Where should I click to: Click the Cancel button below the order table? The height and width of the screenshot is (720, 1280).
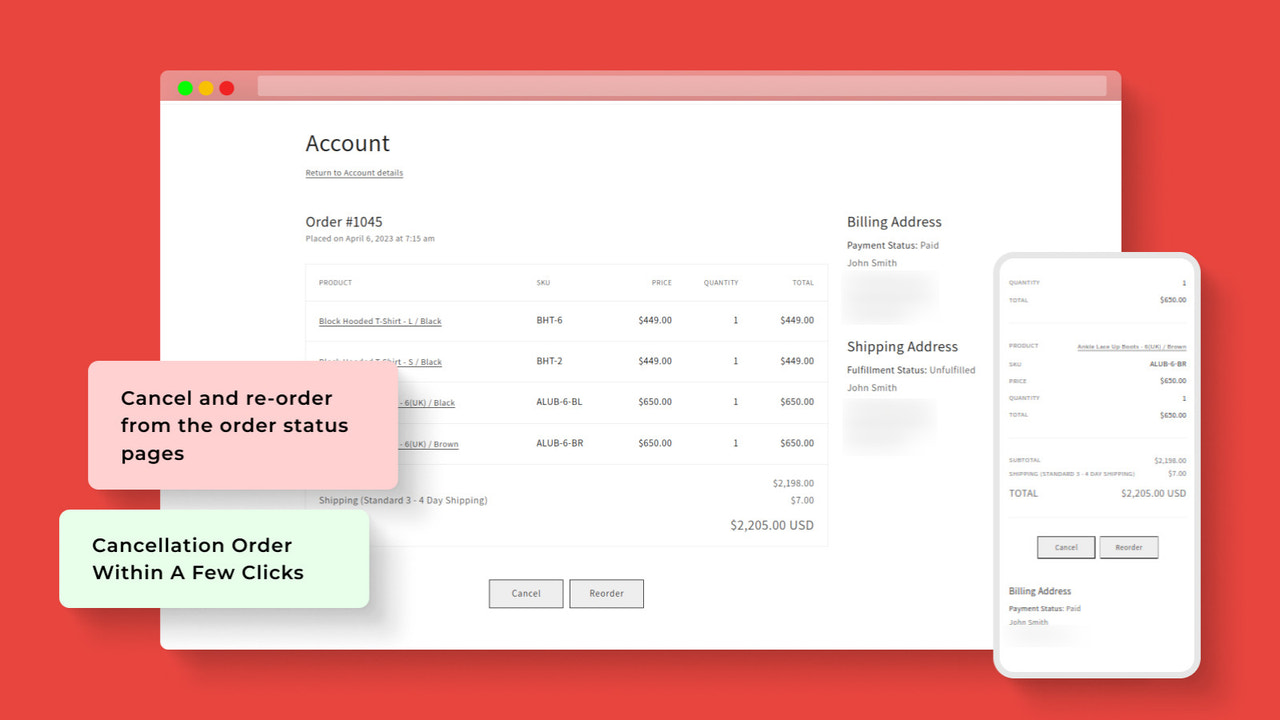pyautogui.click(x=525, y=593)
